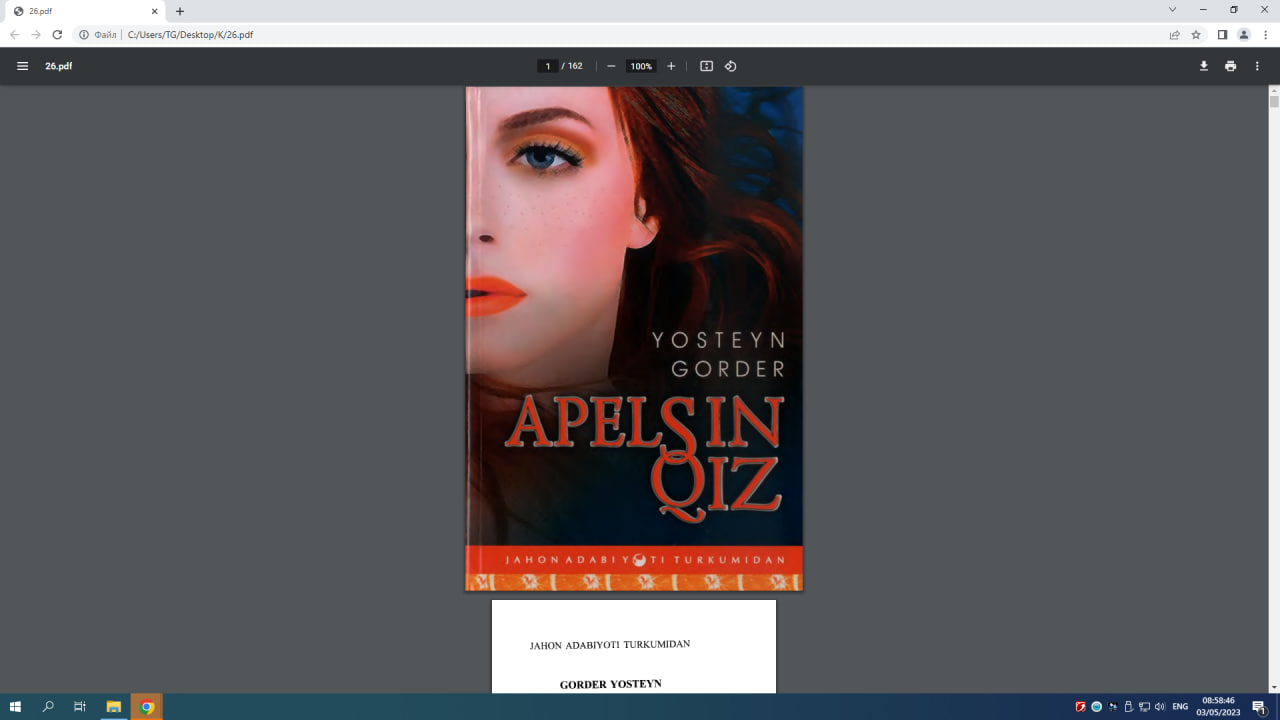Open the Windows Start menu
Image resolution: width=1280 pixels, height=720 pixels.
(x=15, y=707)
